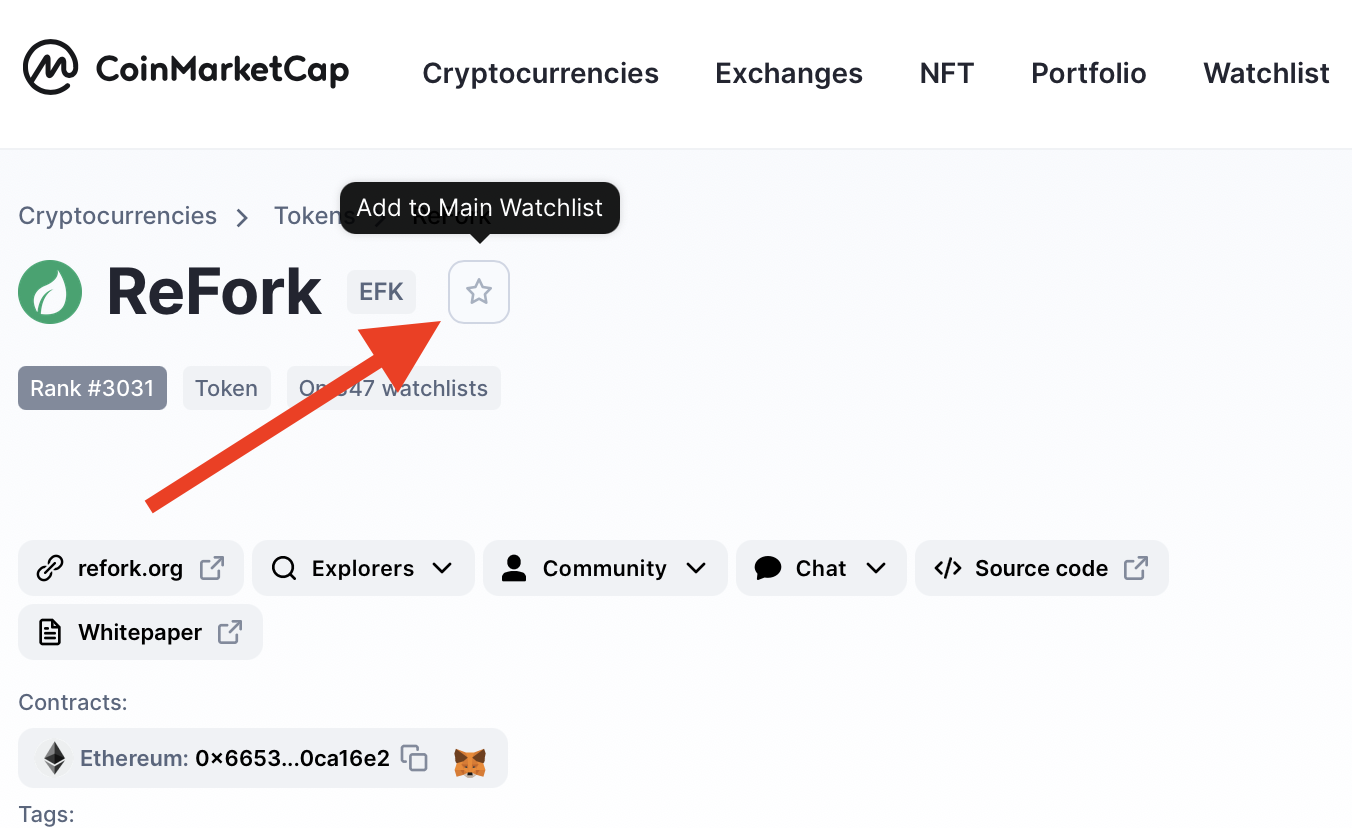The height and width of the screenshot is (828, 1352).
Task: Click the Rank #3031 badge
Action: tap(92, 388)
